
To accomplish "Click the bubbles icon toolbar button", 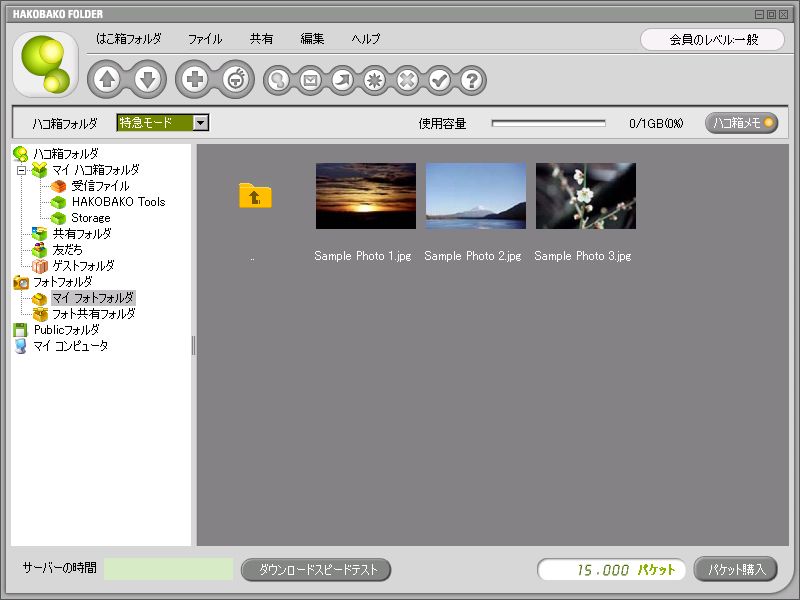I will coord(279,80).
